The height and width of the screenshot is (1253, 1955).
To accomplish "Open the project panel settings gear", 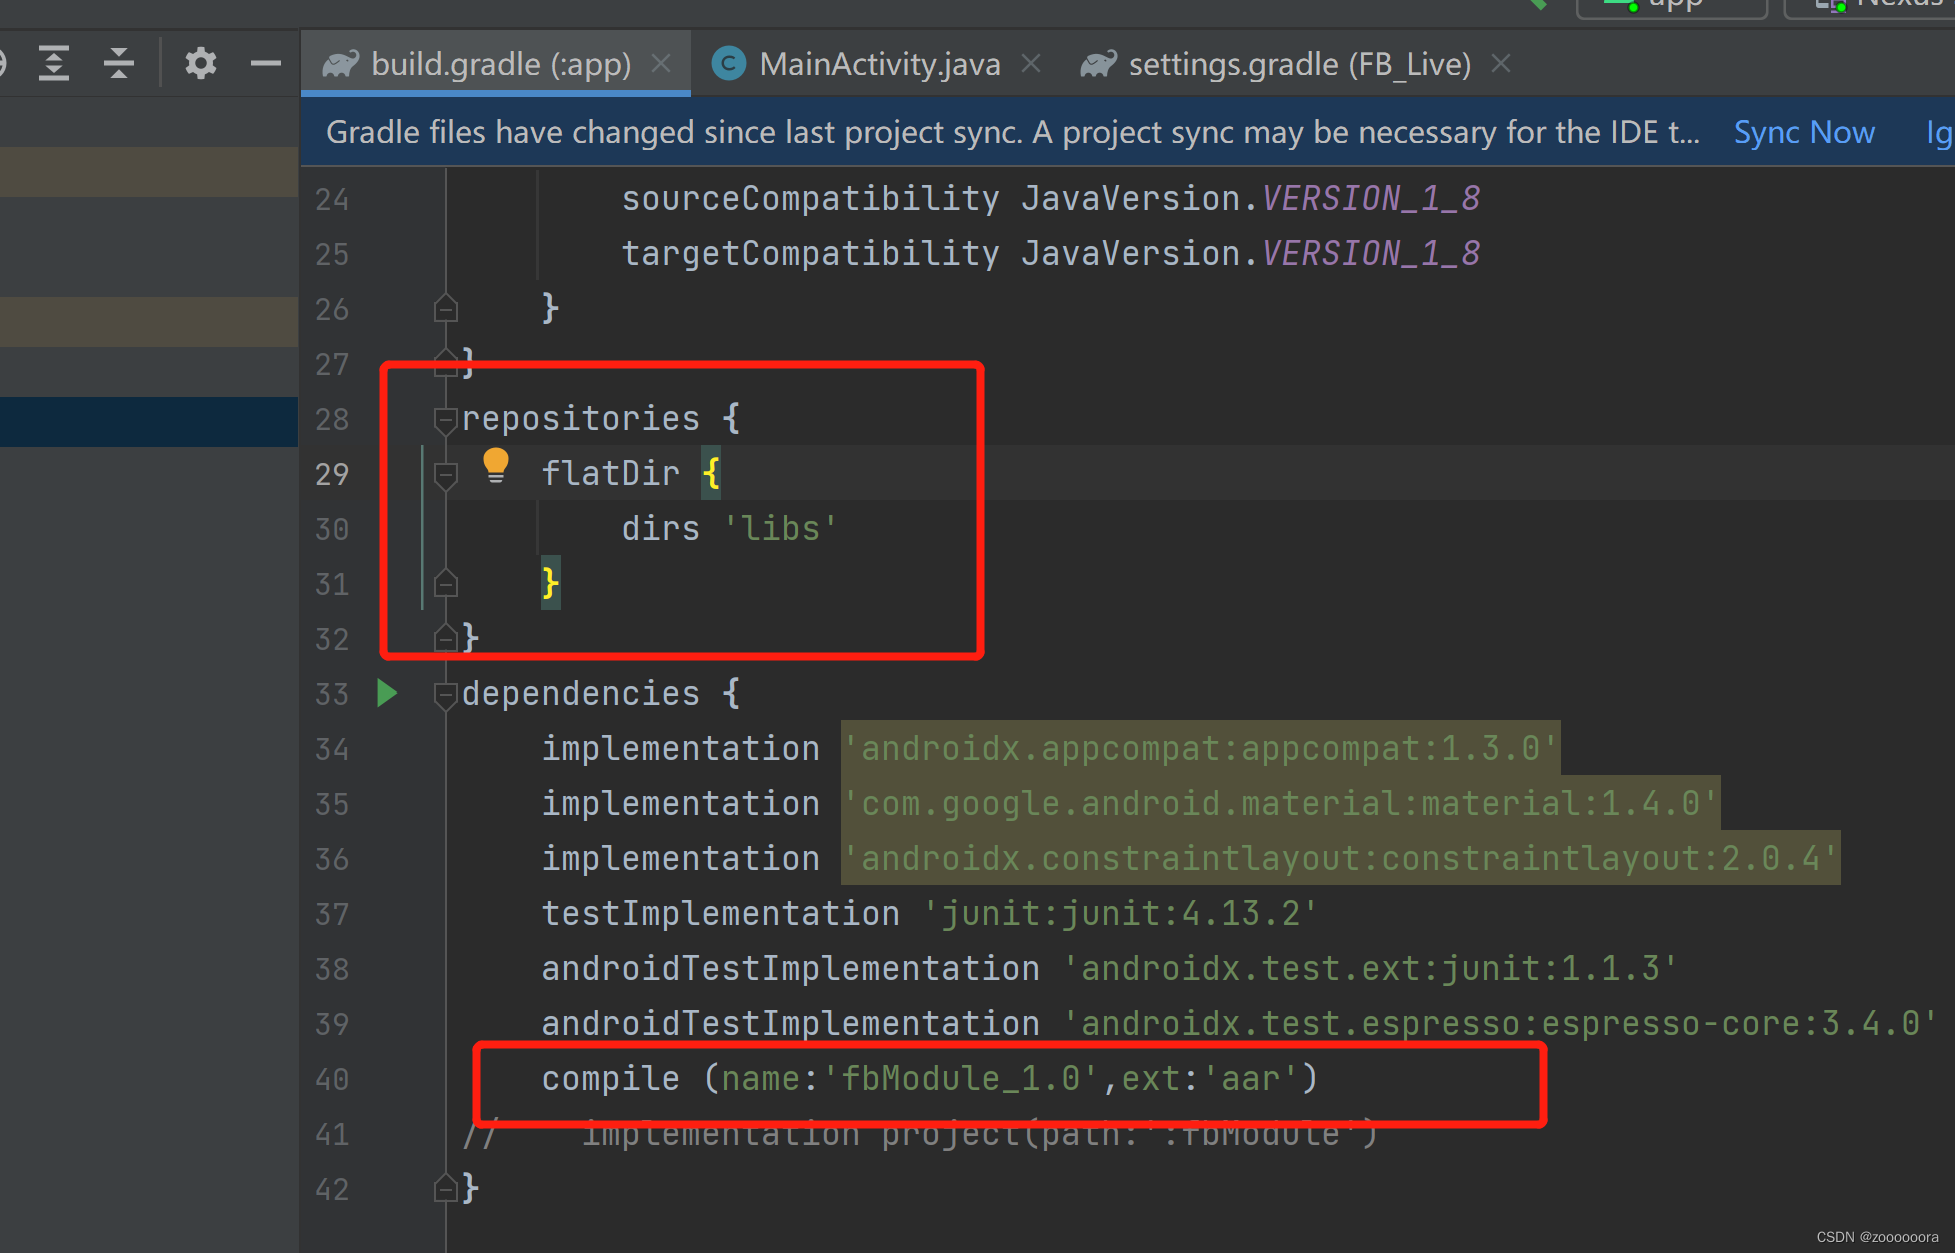I will coord(201,64).
